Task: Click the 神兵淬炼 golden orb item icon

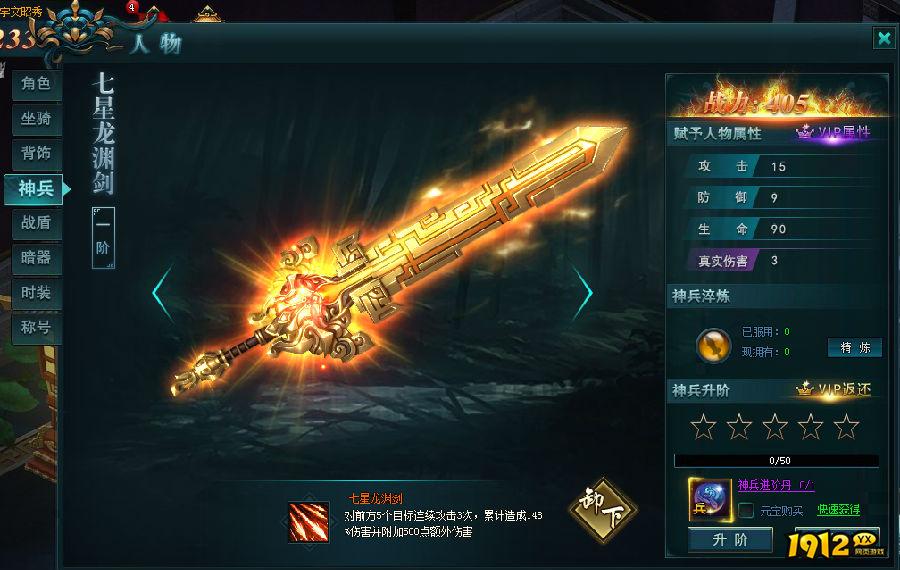Action: 713,345
